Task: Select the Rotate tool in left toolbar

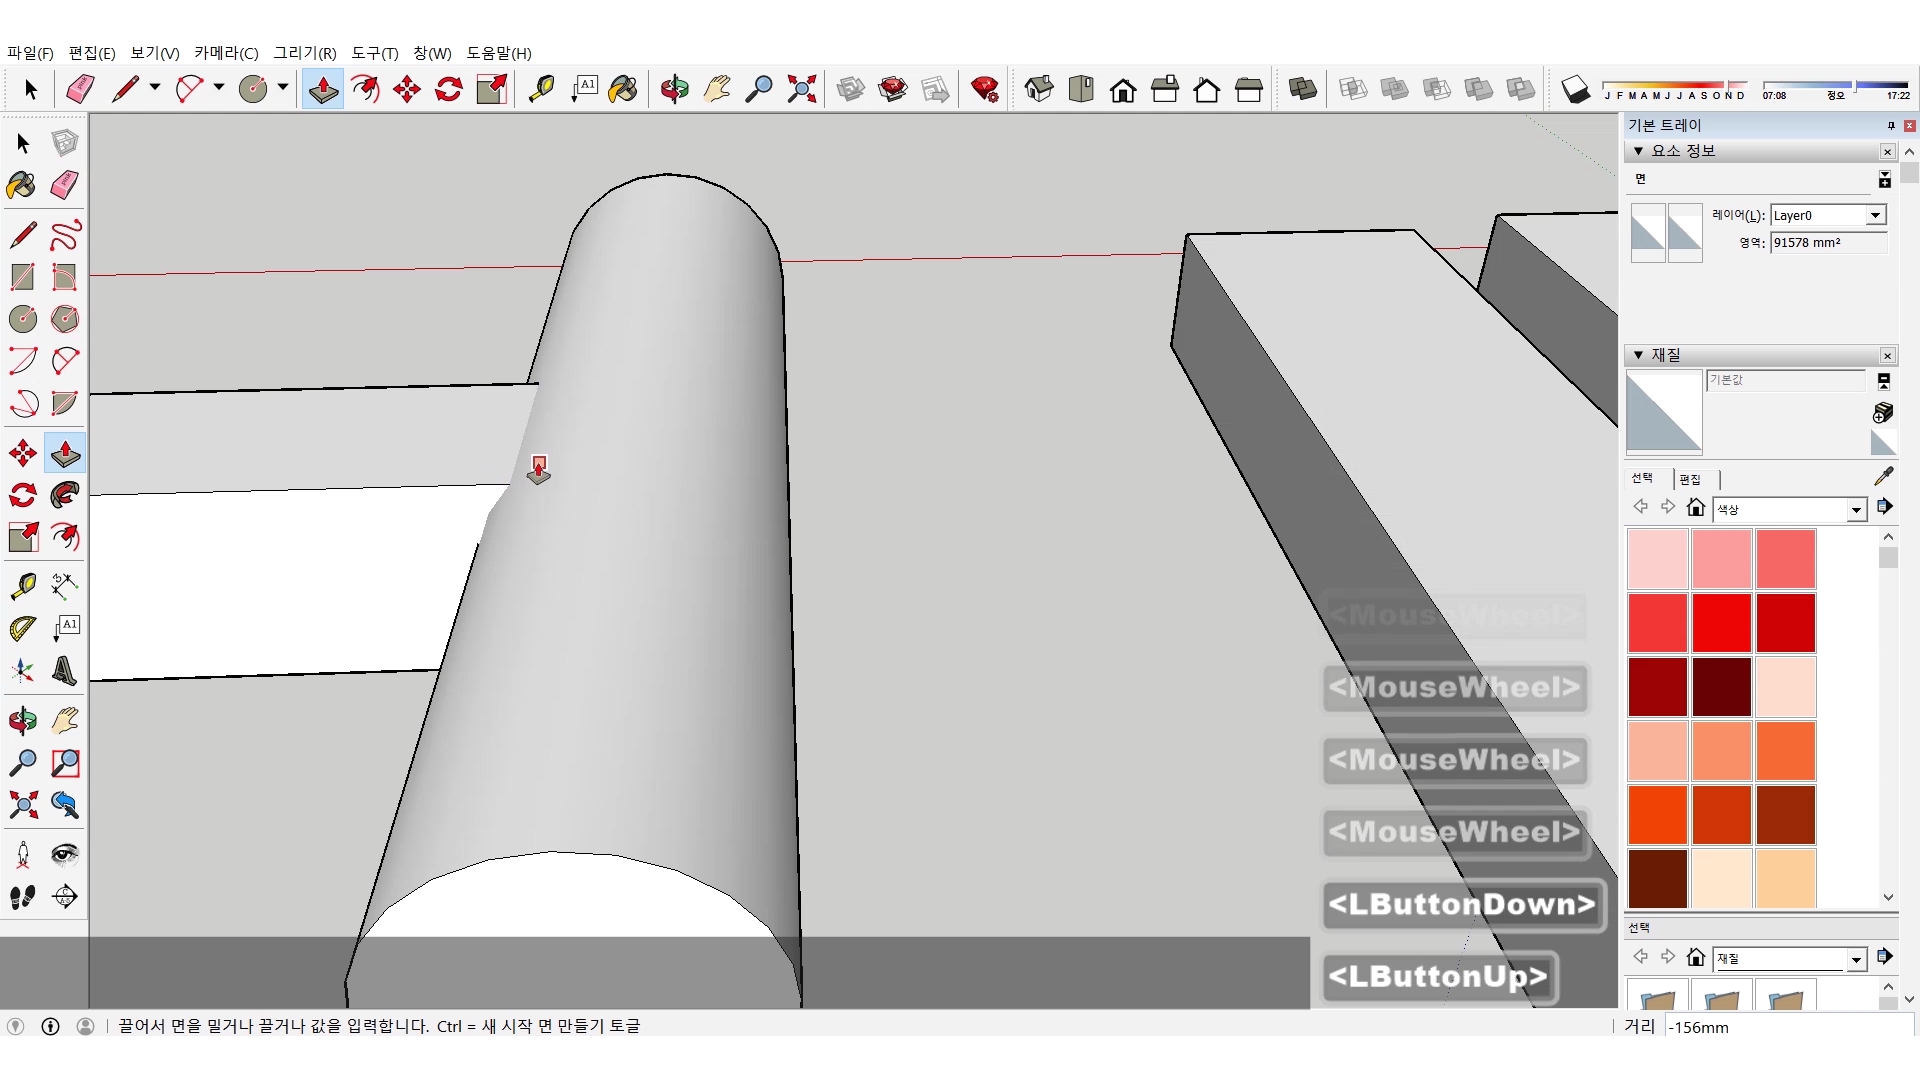Action: pyautogui.click(x=23, y=496)
